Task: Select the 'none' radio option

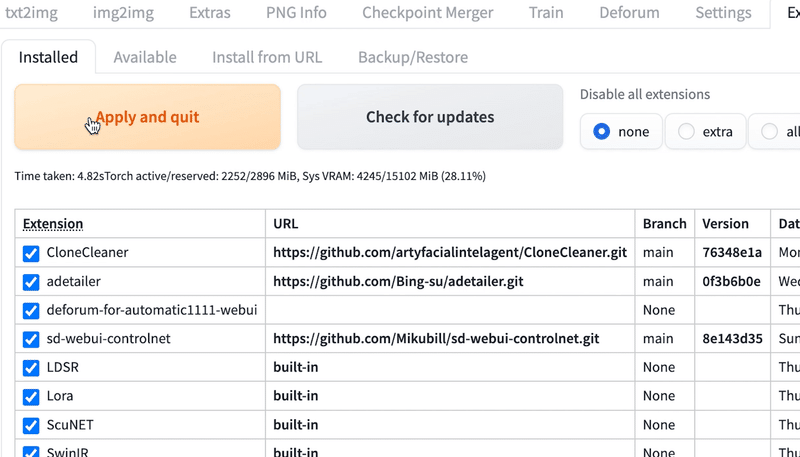Action: pyautogui.click(x=602, y=131)
